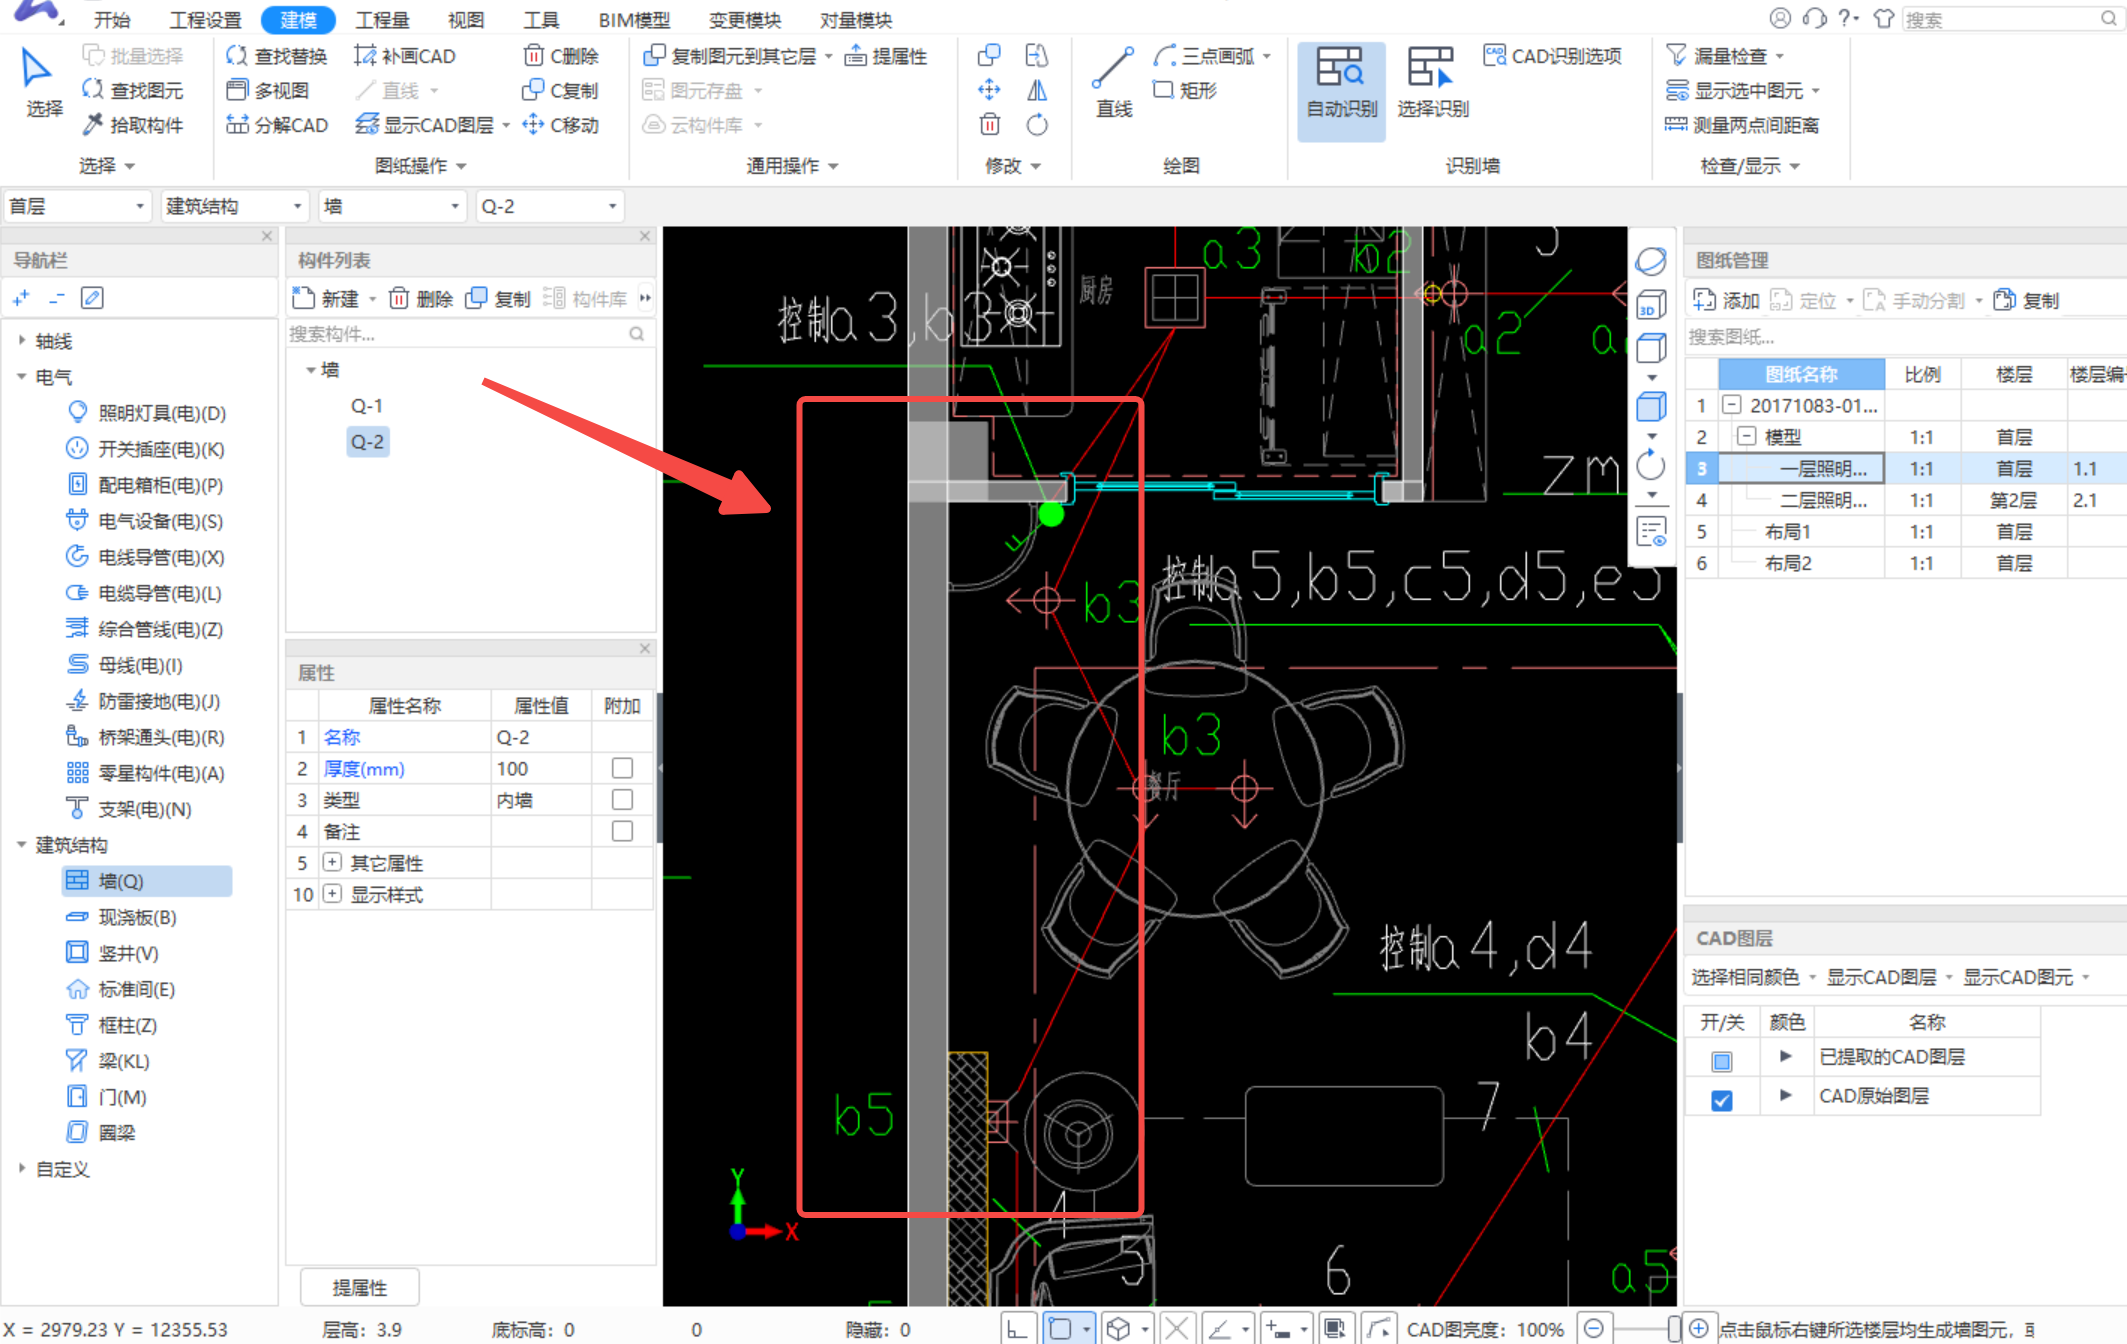Expand 轴线 tree node
The width and height of the screenshot is (2127, 1344).
point(22,341)
